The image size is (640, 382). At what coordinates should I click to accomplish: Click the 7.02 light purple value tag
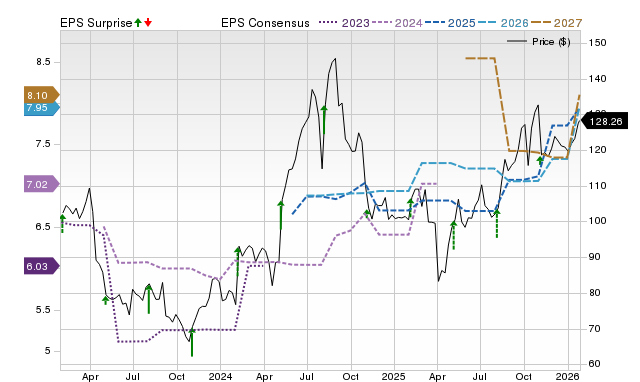pos(42,184)
